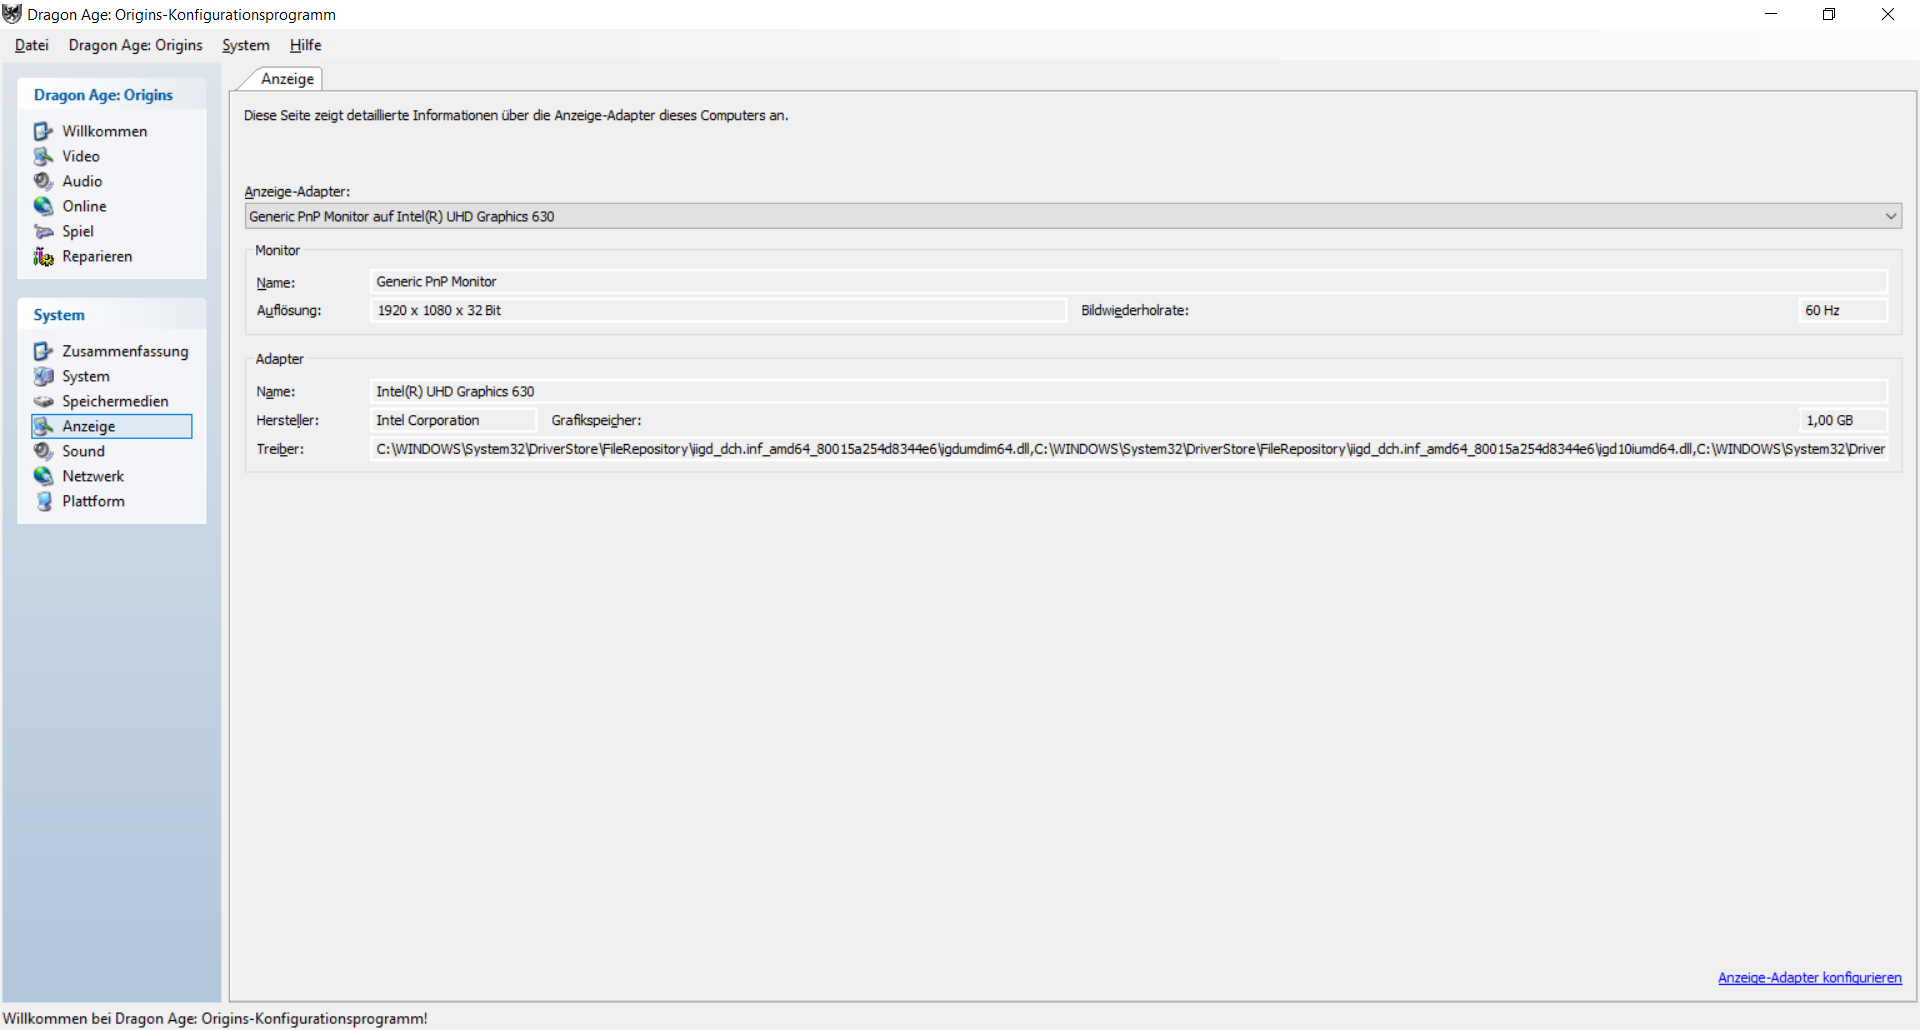Click the Bildwiederholrate label
The height and width of the screenshot is (1030, 1920).
click(1135, 311)
